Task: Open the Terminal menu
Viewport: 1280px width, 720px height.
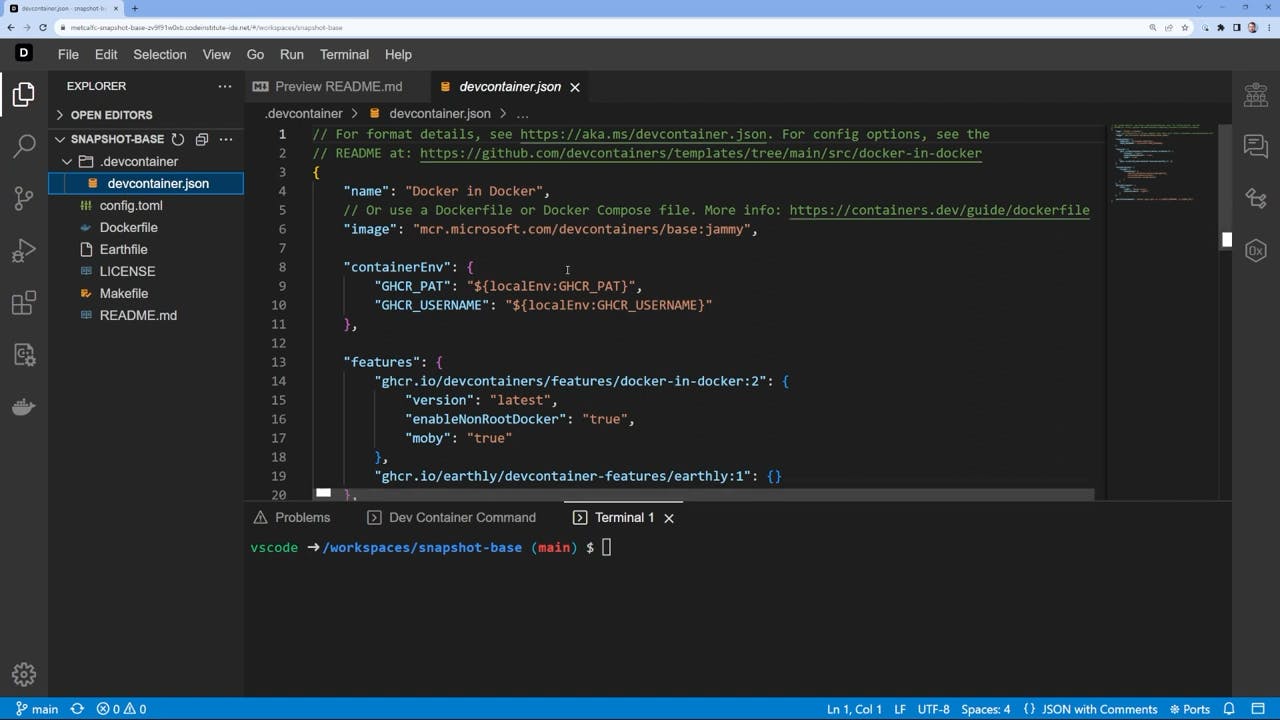Action: coord(344,54)
